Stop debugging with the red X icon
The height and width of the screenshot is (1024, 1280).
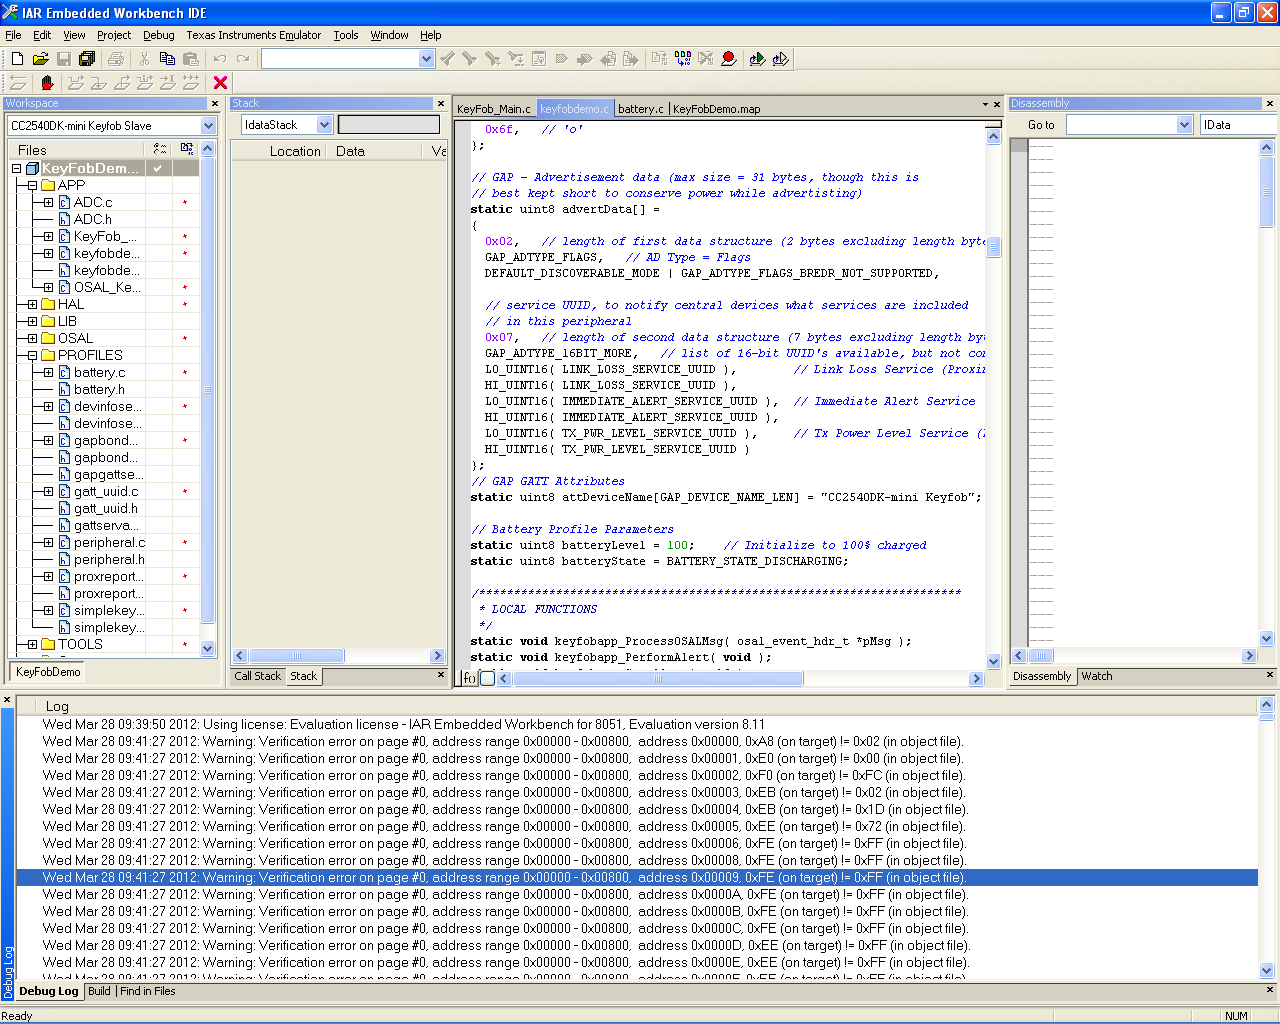coord(221,83)
